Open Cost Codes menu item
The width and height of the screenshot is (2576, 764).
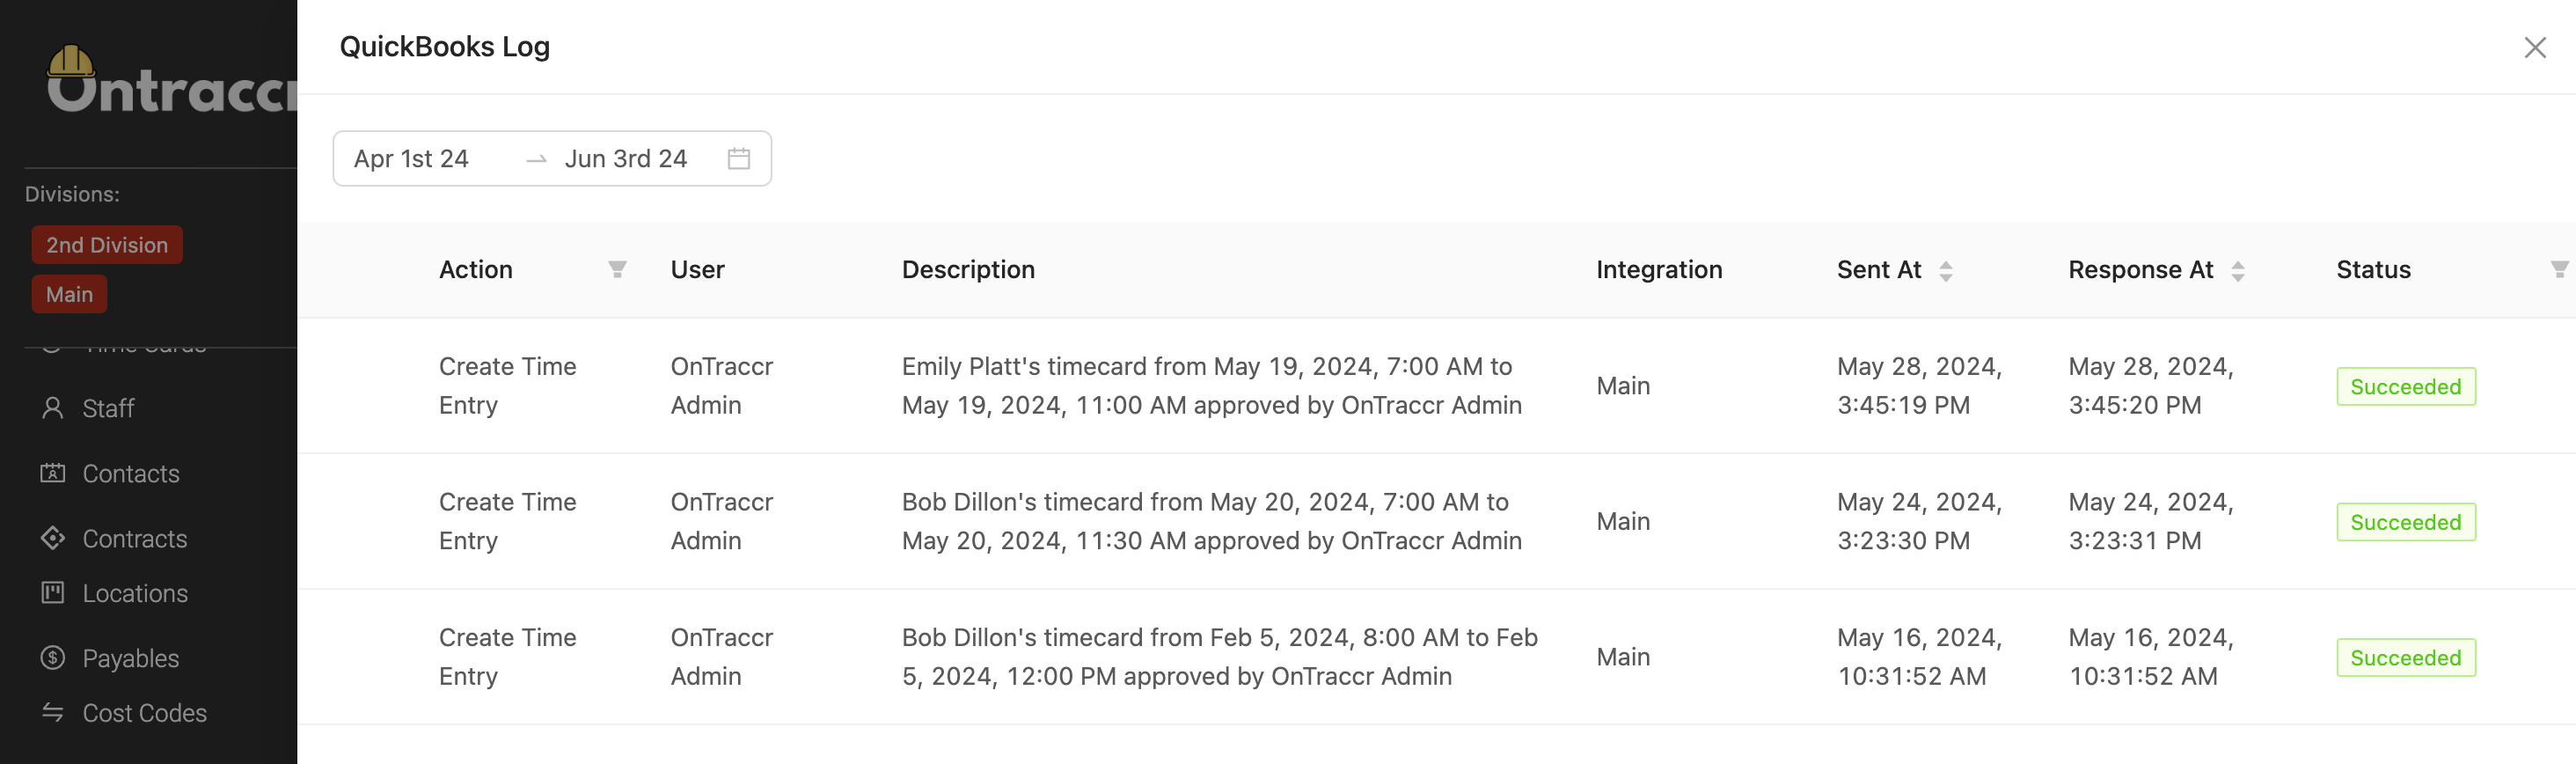click(144, 713)
